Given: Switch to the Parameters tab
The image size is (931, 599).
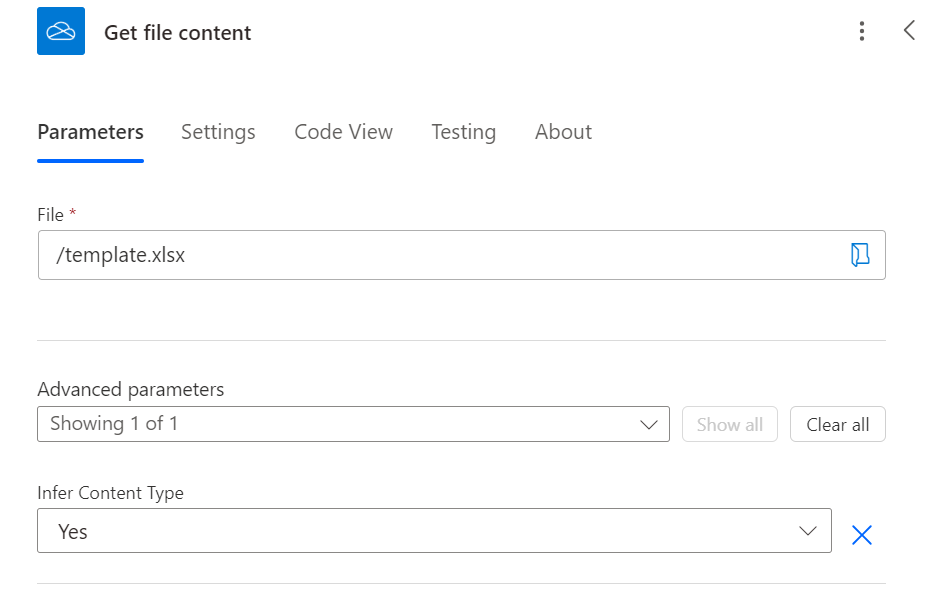Looking at the screenshot, I should [90, 132].
